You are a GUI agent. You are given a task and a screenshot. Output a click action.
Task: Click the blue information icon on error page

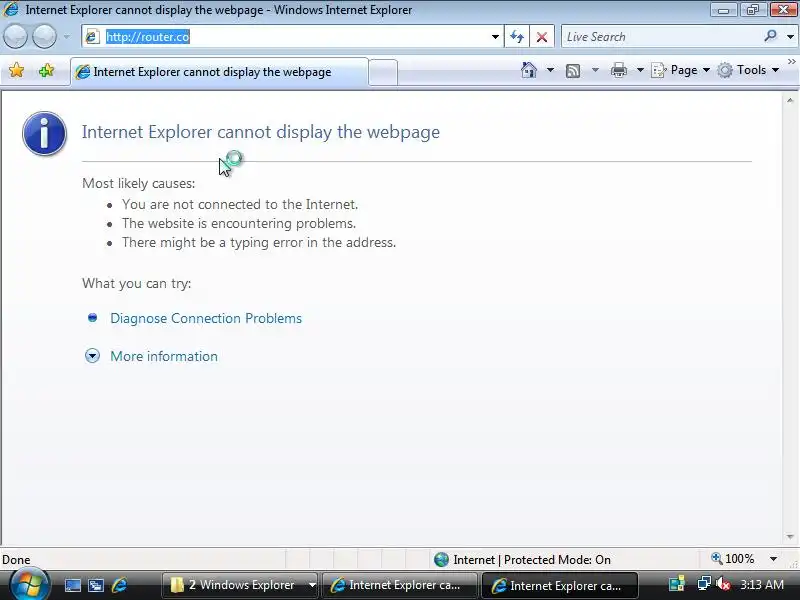[x=44, y=133]
